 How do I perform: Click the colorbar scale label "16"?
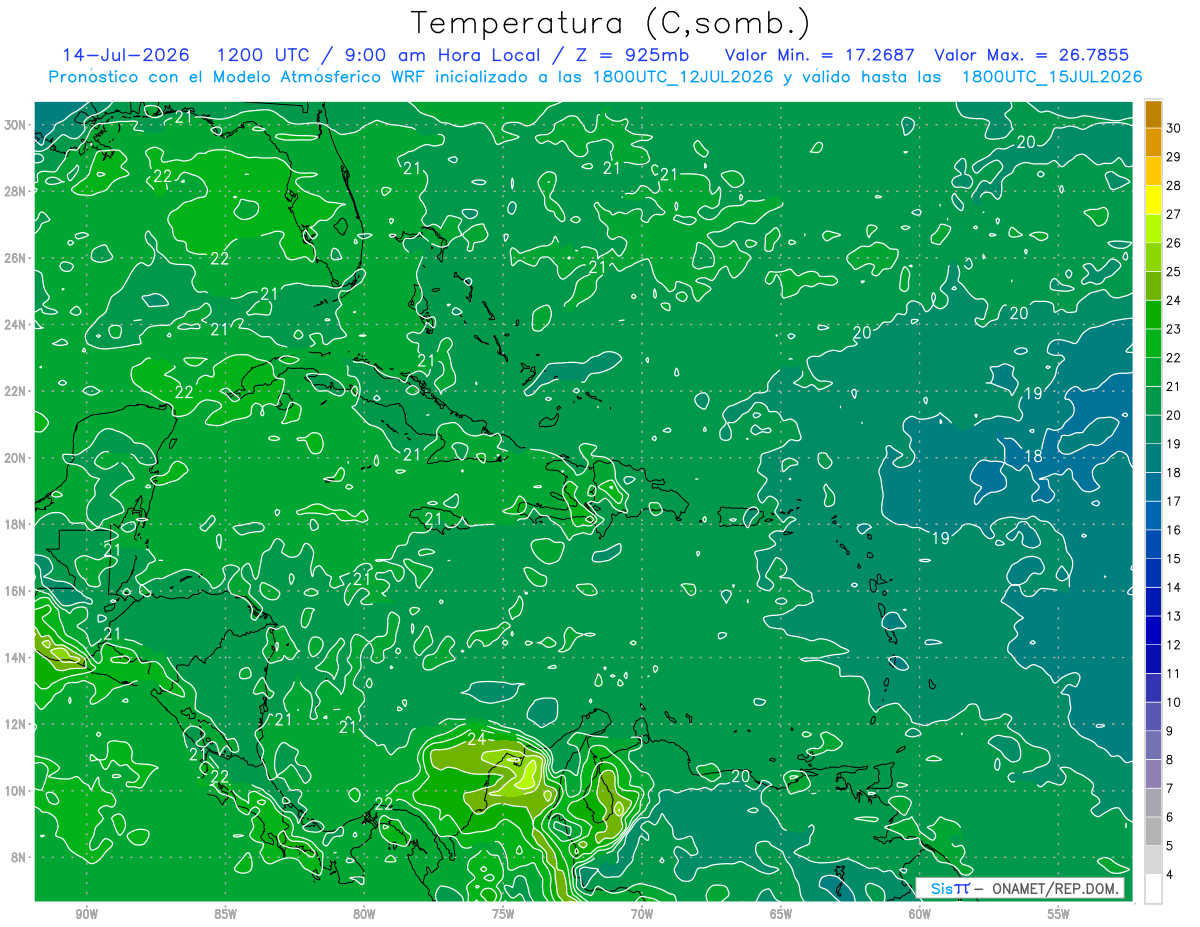(x=1174, y=530)
